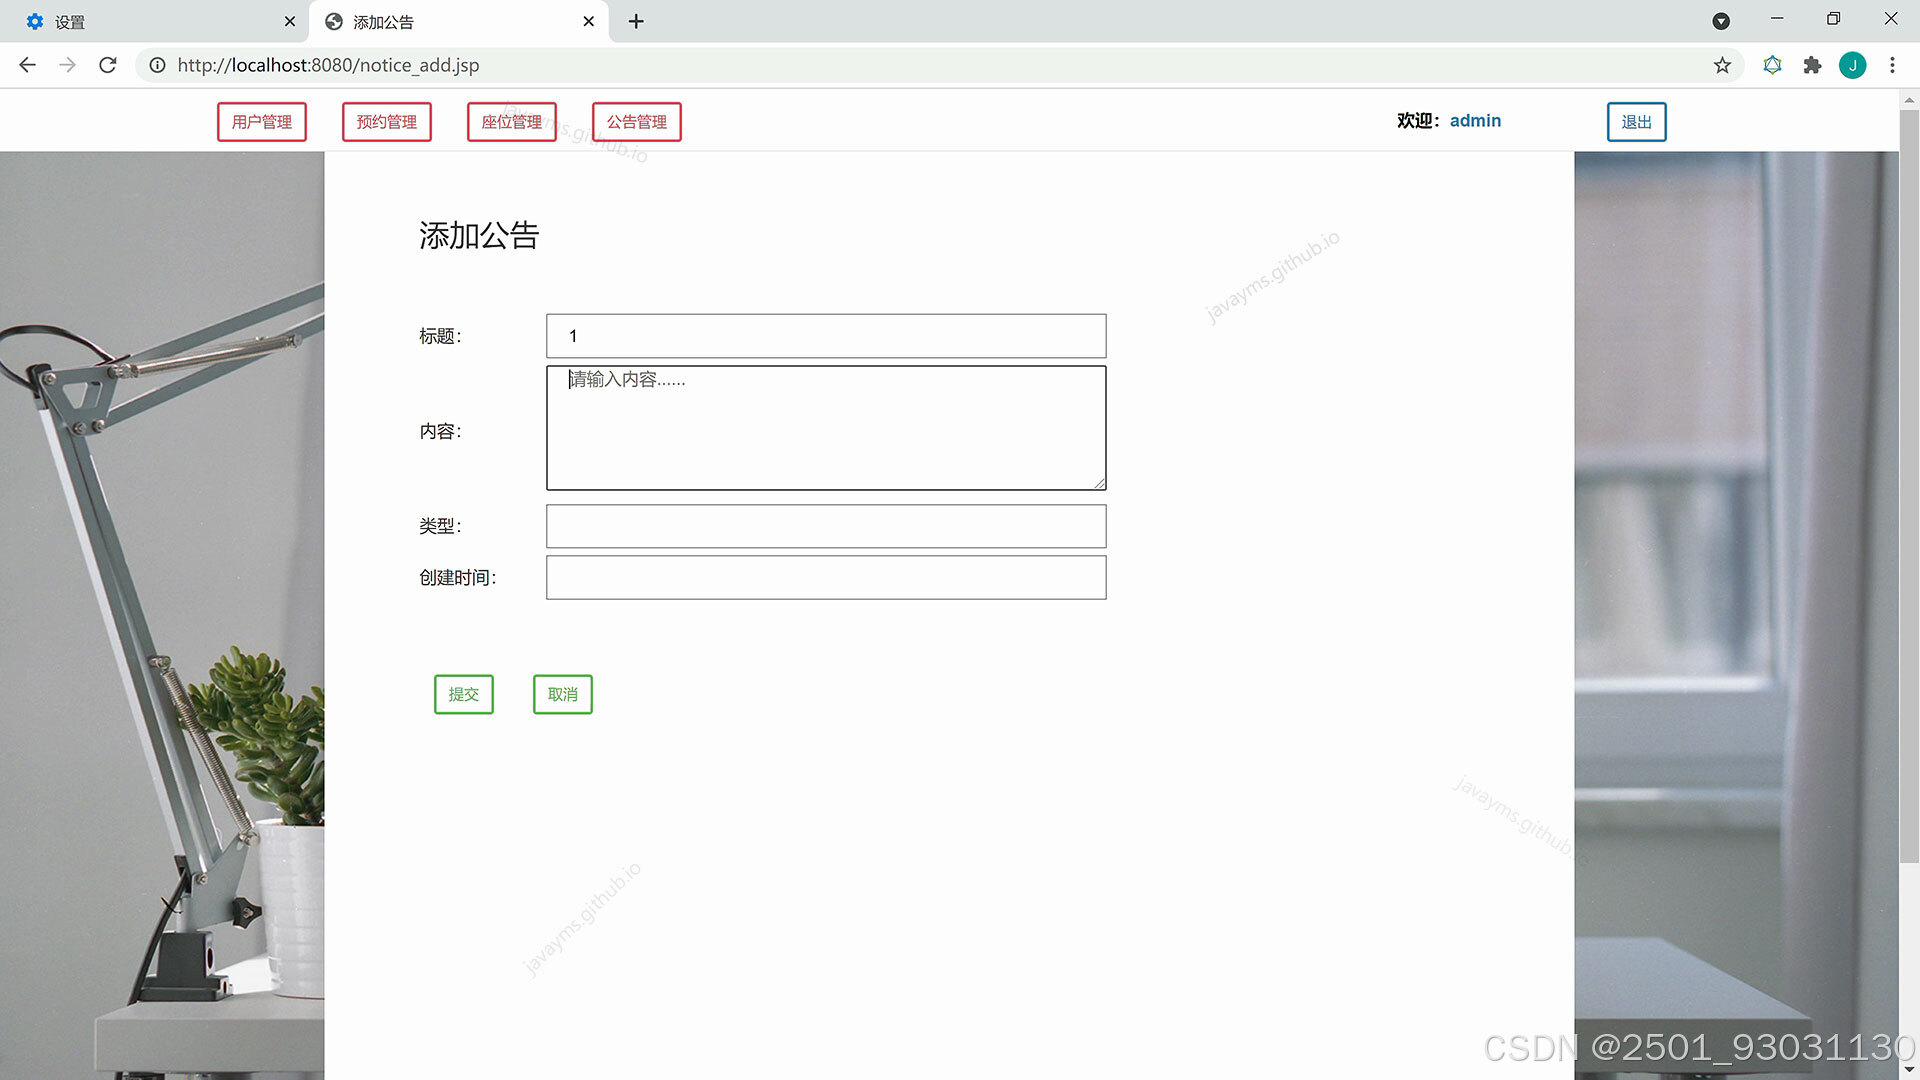Open the Extensions puzzle-piece menu
Image resolution: width=1920 pixels, height=1080 pixels.
tap(1812, 65)
